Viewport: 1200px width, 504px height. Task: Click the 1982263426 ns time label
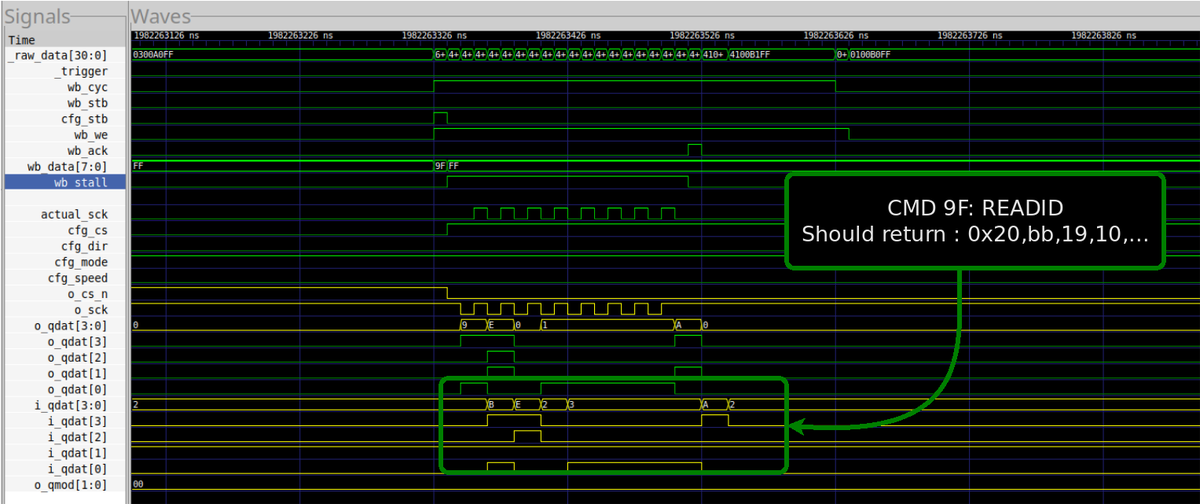(569, 35)
